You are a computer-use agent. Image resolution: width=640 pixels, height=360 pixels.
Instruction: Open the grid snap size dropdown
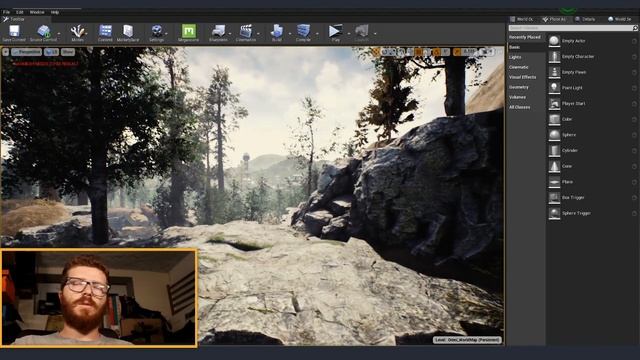(x=427, y=52)
